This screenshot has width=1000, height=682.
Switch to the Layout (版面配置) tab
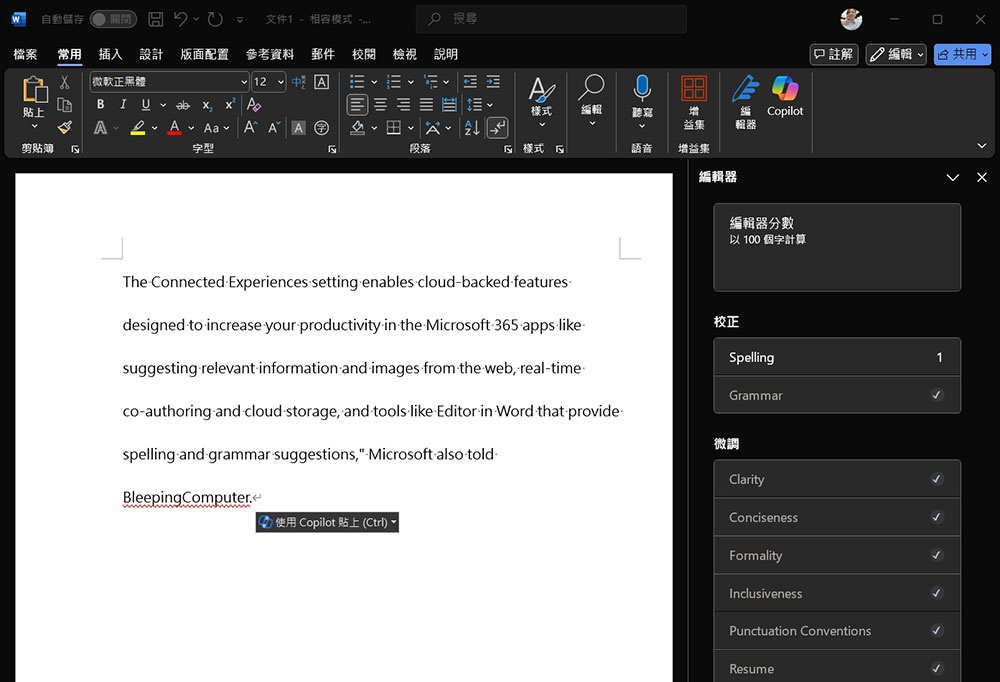pos(204,54)
